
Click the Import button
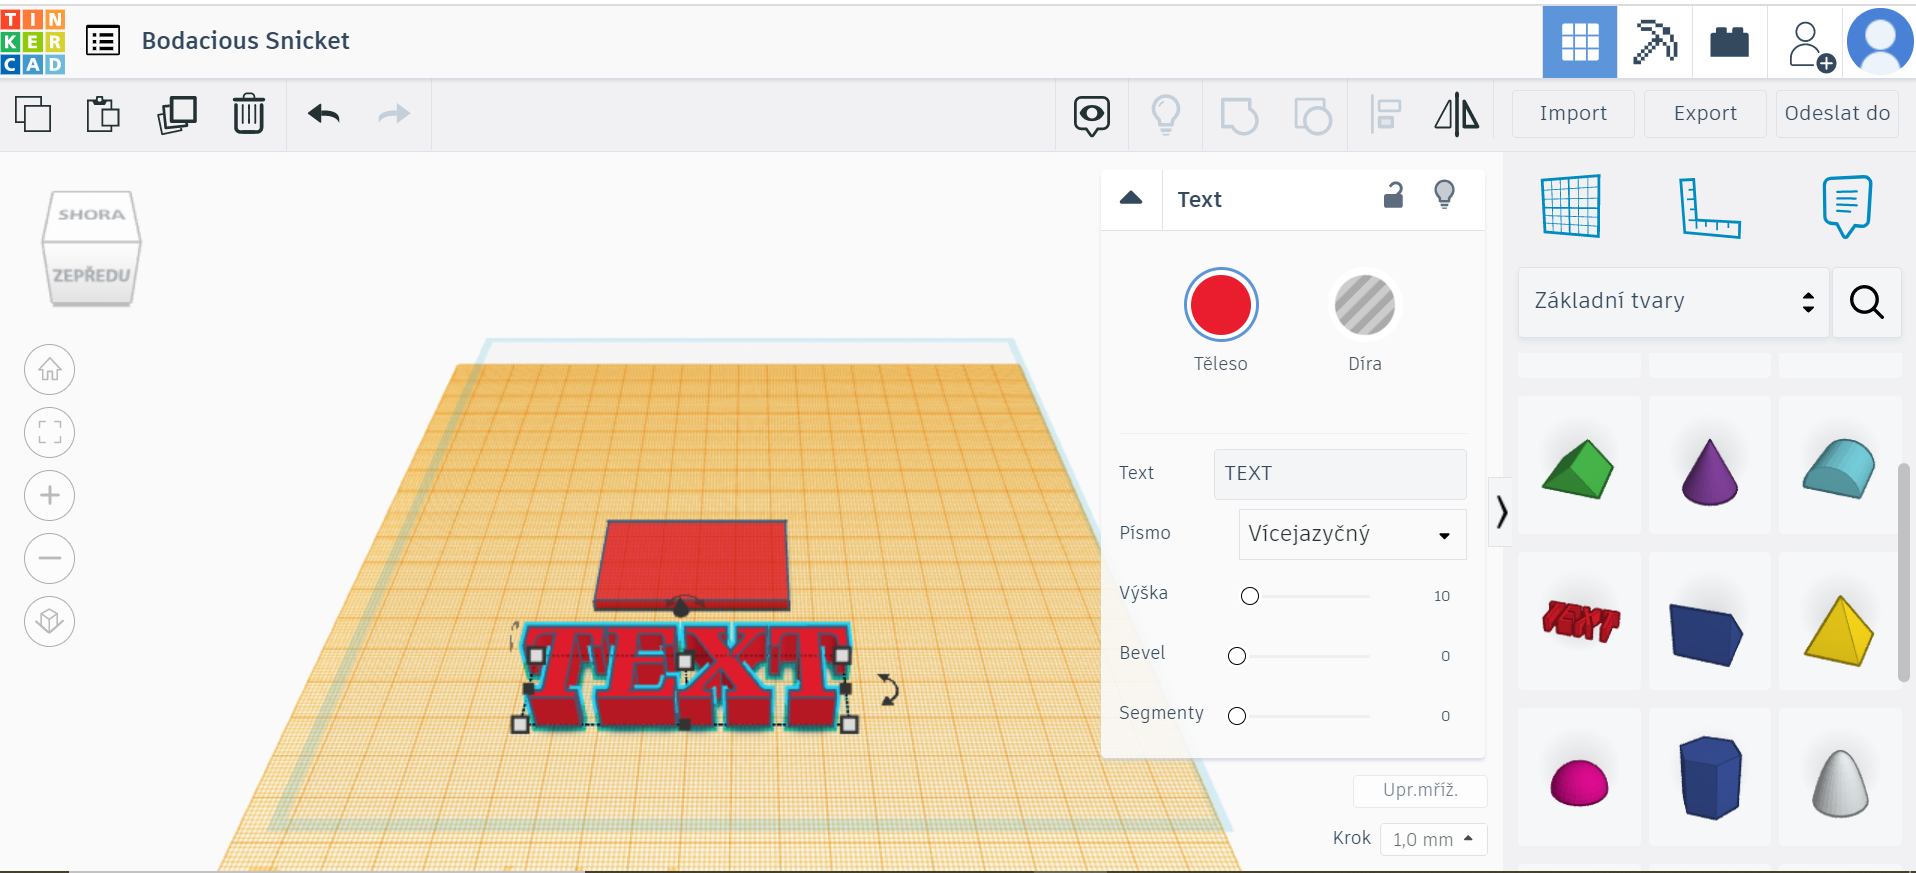(1573, 114)
